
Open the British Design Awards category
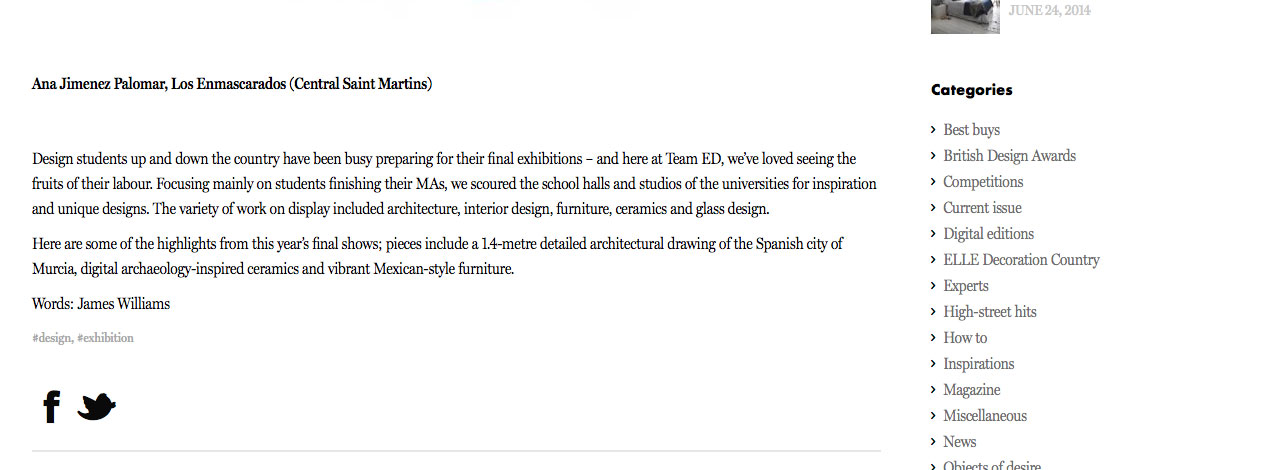coord(1009,156)
